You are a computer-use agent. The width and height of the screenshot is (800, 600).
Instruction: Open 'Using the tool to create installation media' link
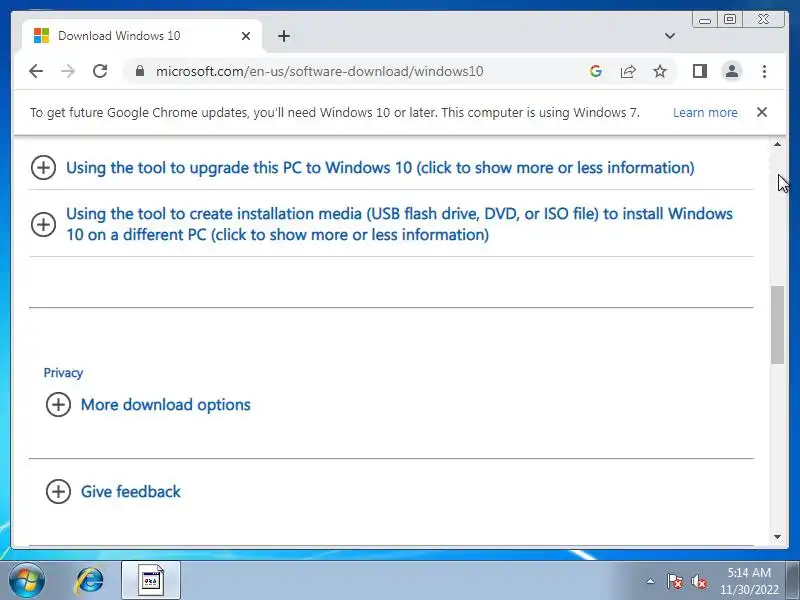tap(399, 224)
